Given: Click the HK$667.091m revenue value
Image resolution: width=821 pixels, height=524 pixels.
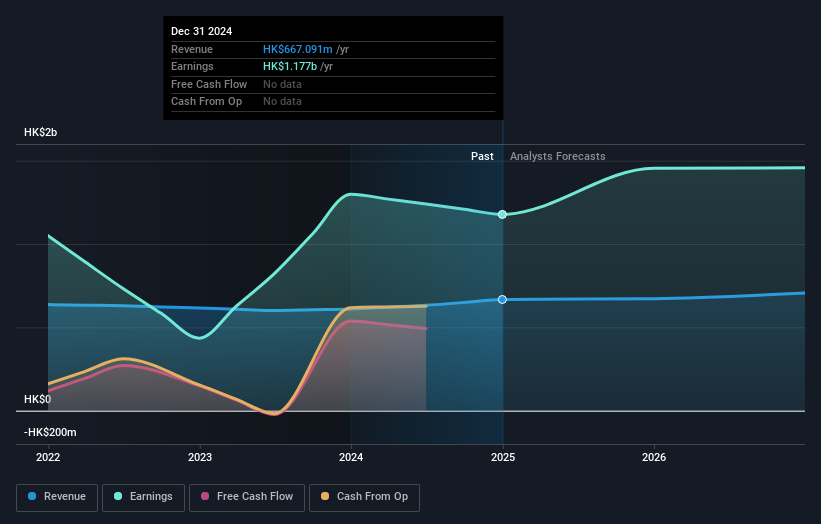Looking at the screenshot, I should [x=297, y=49].
